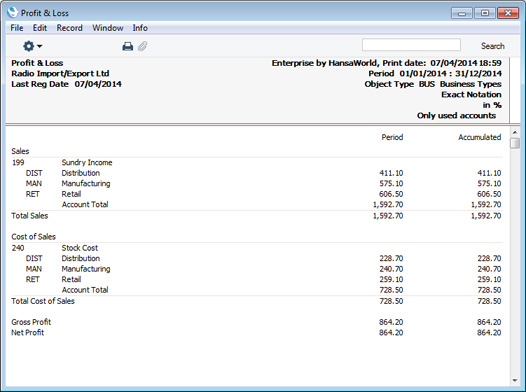Focus the search input field

pos(411,45)
